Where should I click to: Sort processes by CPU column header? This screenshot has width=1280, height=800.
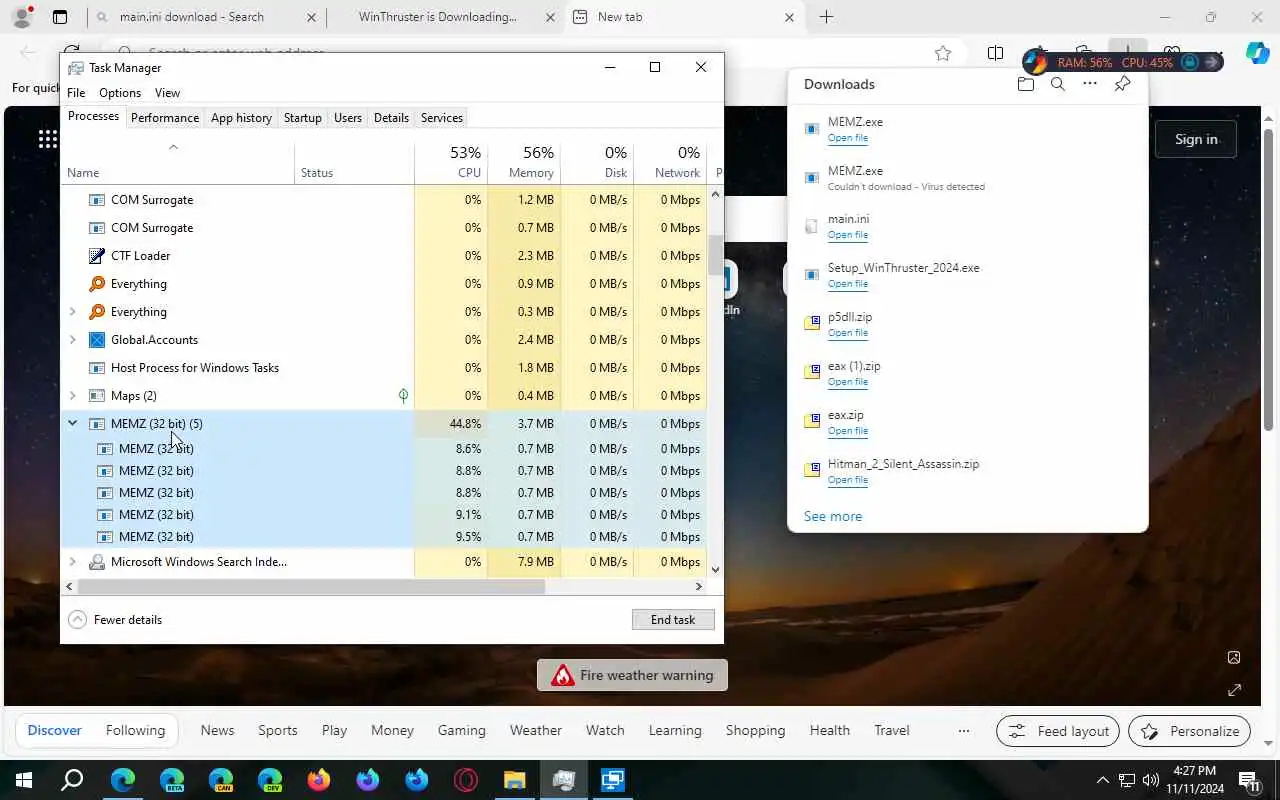coord(451,163)
